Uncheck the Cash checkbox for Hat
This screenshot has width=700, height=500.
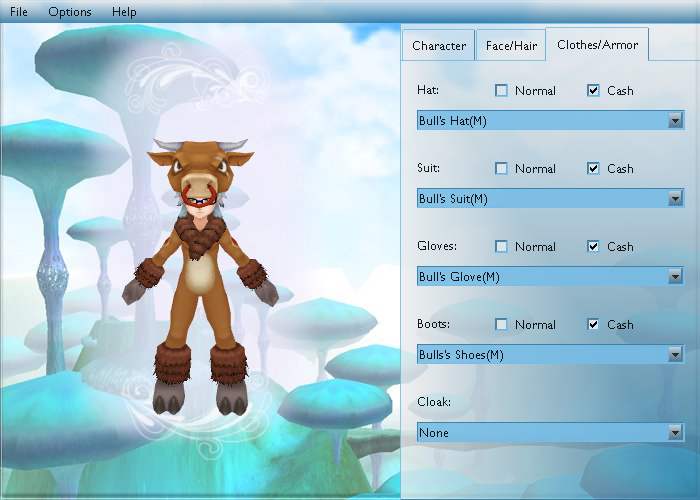[593, 91]
